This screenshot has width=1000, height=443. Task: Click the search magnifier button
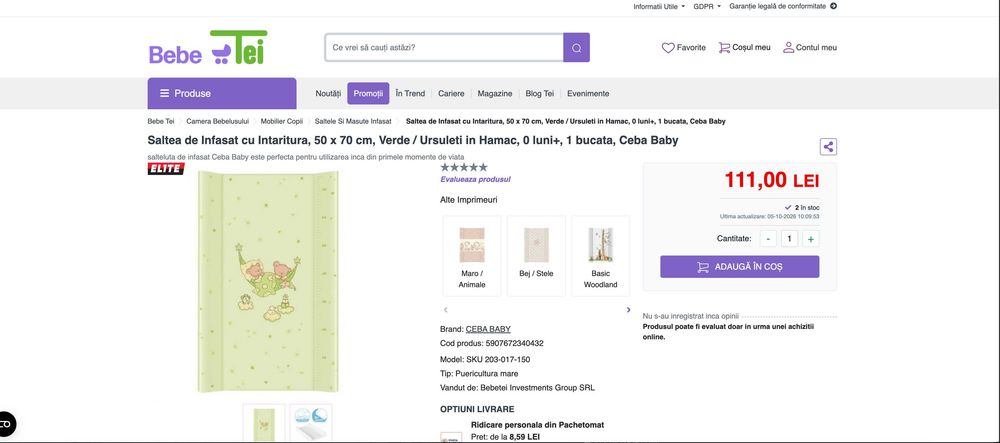point(577,48)
